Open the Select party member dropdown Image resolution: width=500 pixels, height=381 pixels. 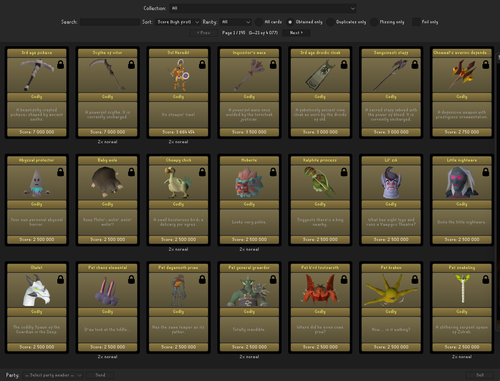pyautogui.click(x=53, y=375)
